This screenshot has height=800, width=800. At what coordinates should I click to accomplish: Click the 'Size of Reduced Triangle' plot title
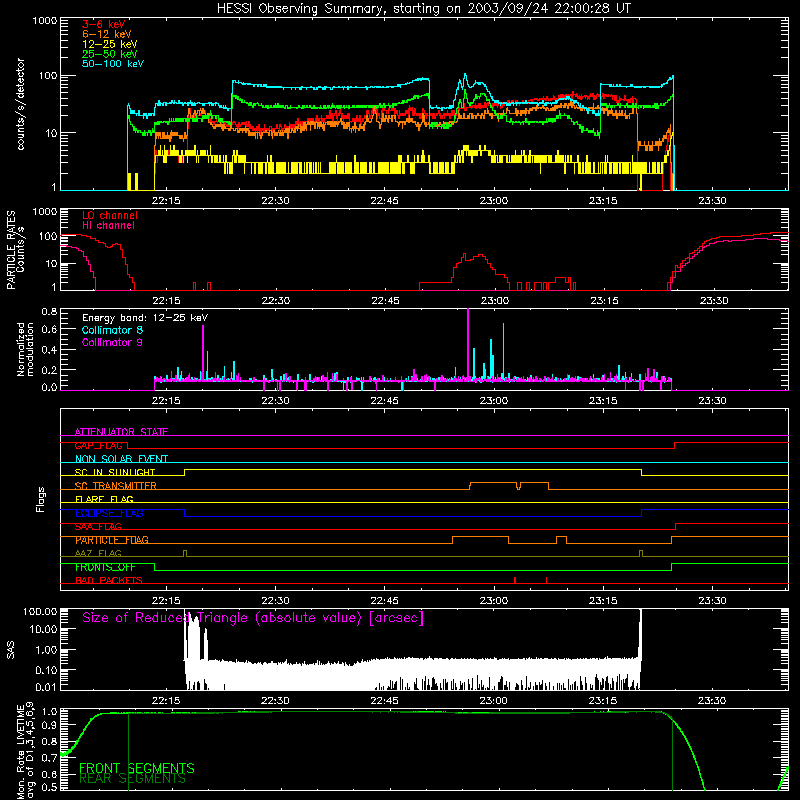[253, 618]
